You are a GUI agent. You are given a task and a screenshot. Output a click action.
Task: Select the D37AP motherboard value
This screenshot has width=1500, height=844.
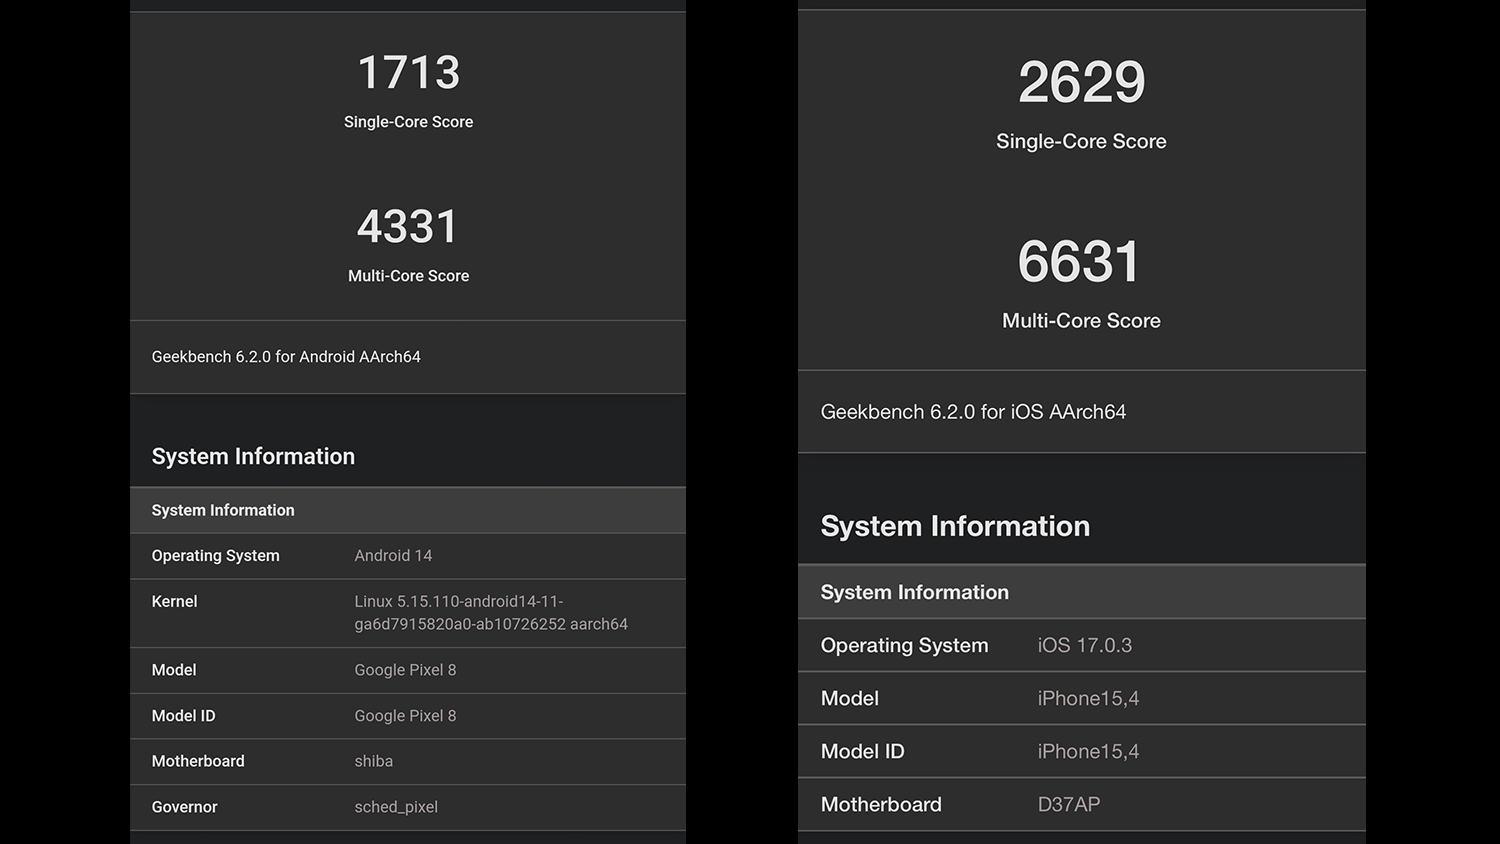(1068, 805)
